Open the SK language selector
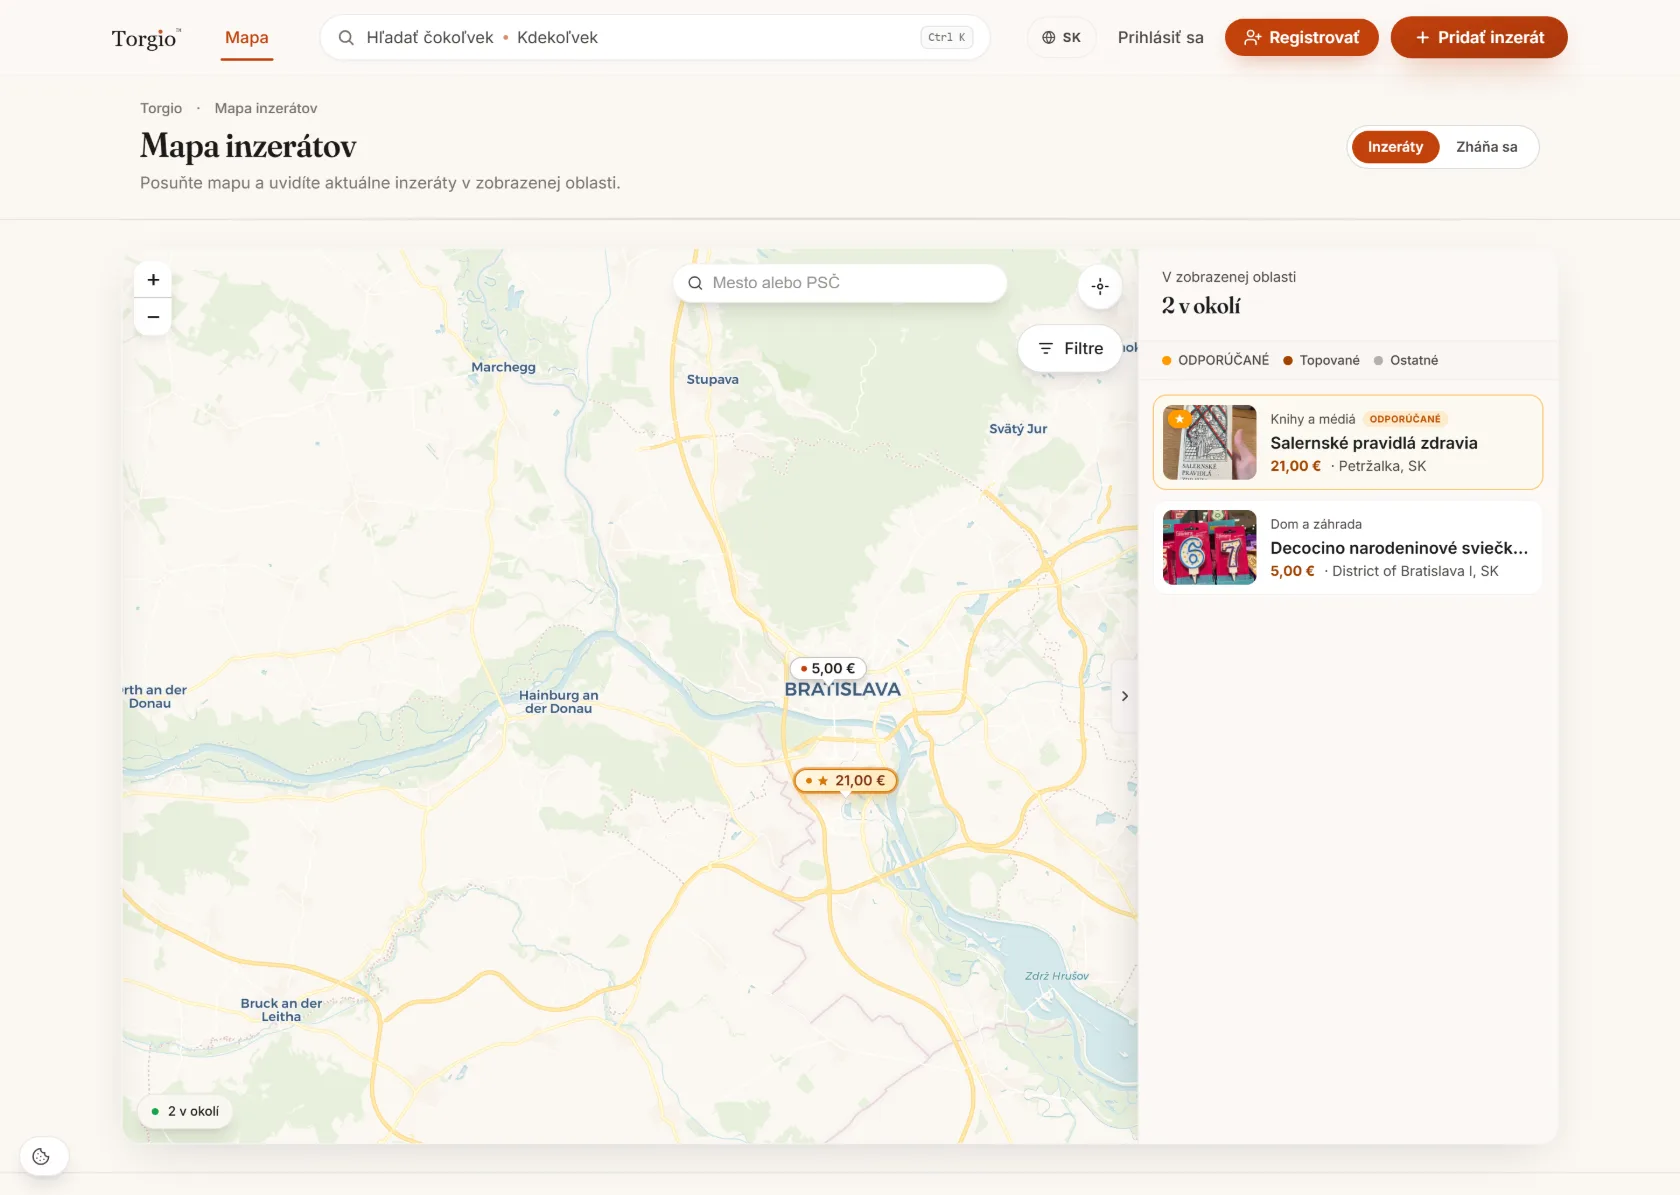The width and height of the screenshot is (1680, 1195). [x=1061, y=38]
